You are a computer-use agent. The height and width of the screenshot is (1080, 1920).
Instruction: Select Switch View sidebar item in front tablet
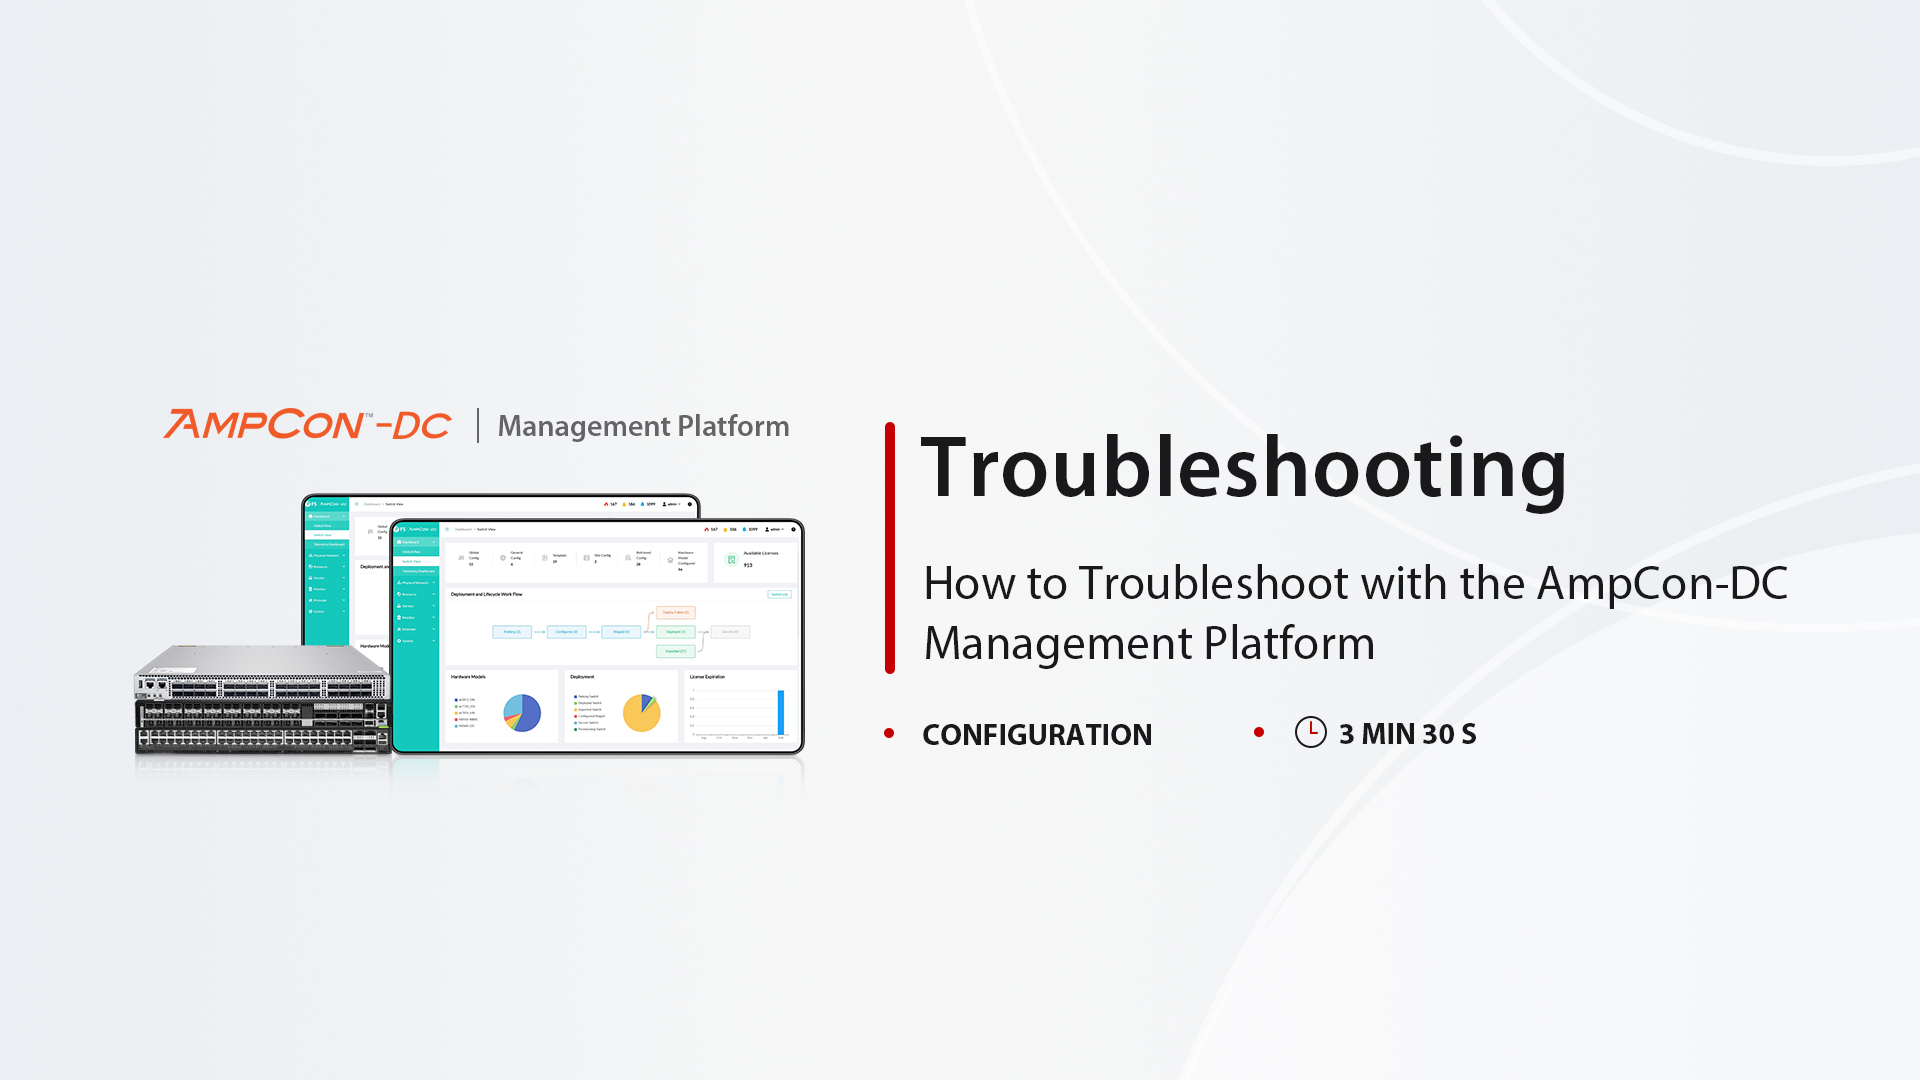point(411,561)
